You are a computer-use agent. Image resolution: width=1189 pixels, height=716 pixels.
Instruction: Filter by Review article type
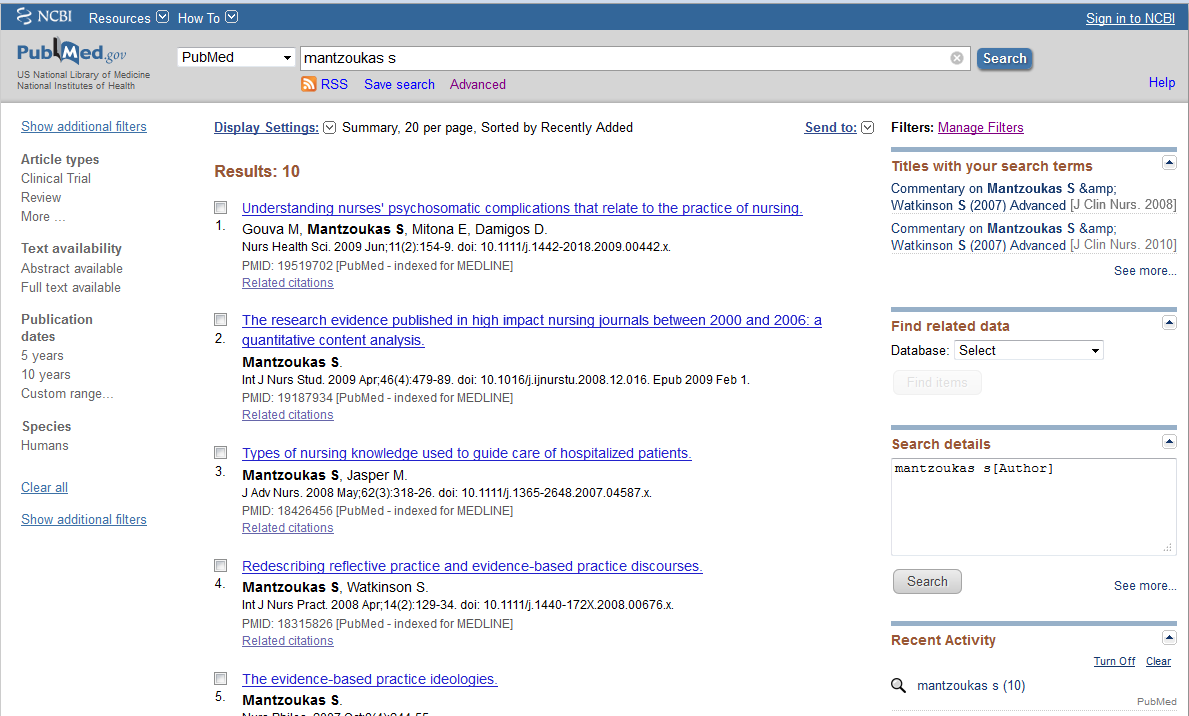pyautogui.click(x=41, y=197)
